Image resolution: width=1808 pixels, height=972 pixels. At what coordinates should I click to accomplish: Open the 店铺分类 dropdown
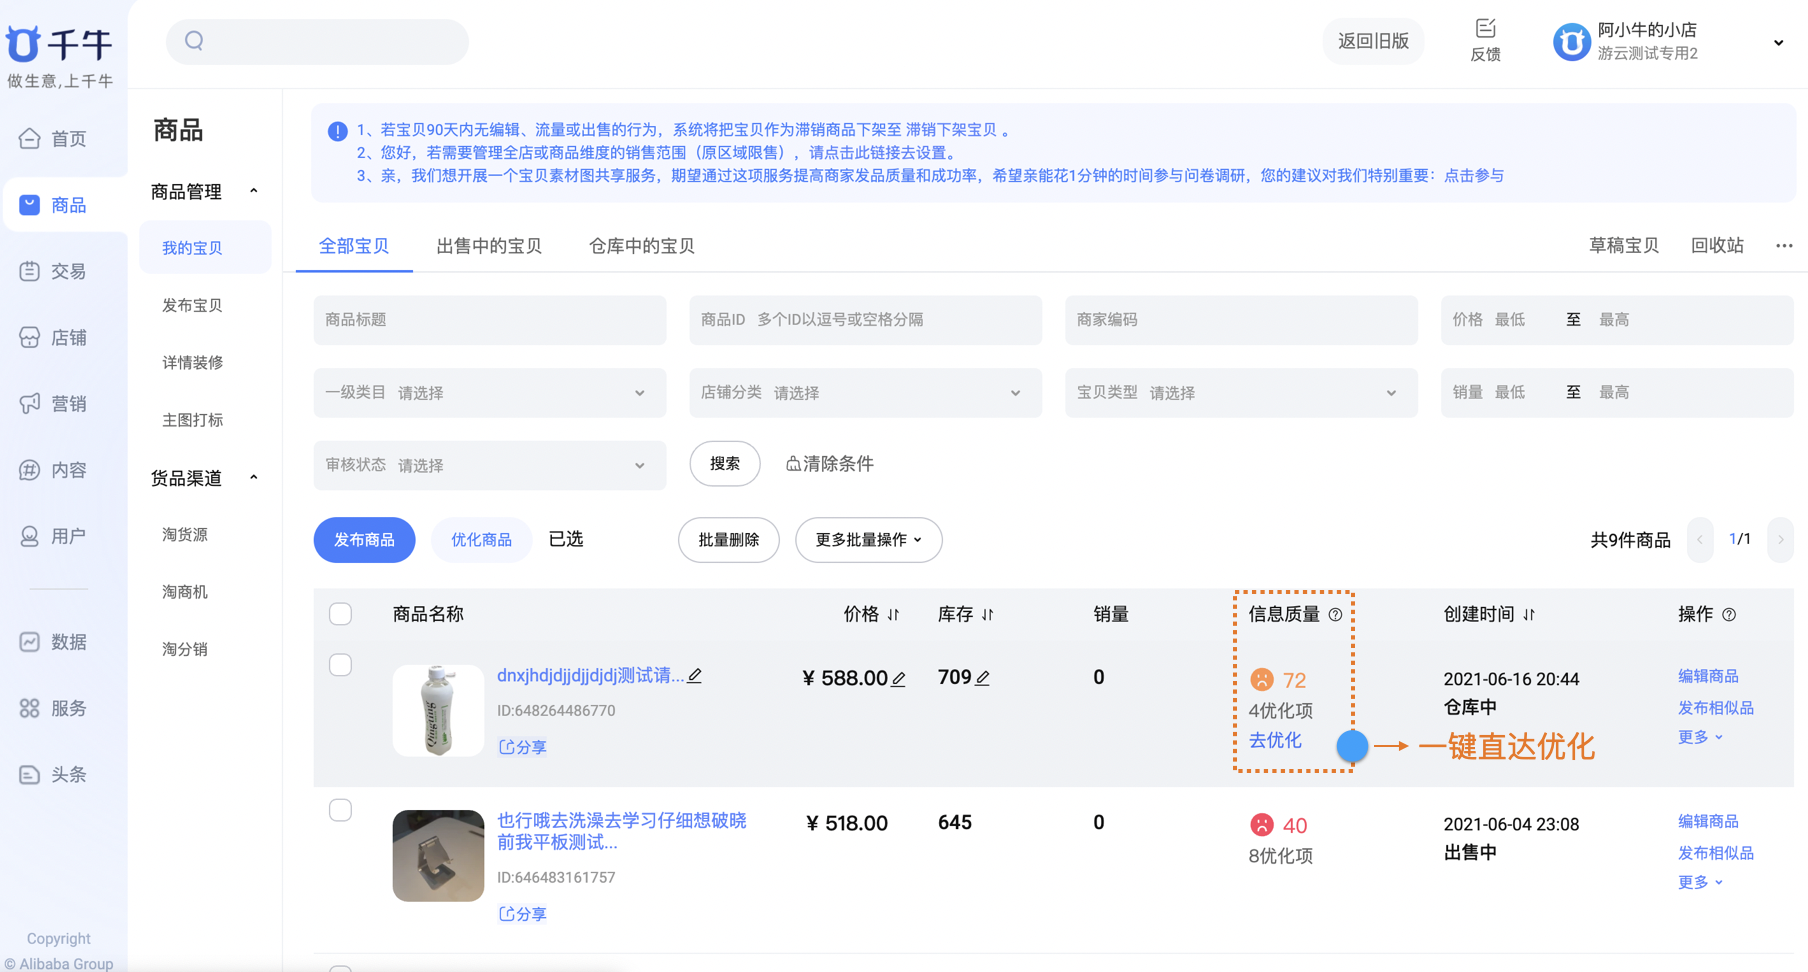coord(865,393)
